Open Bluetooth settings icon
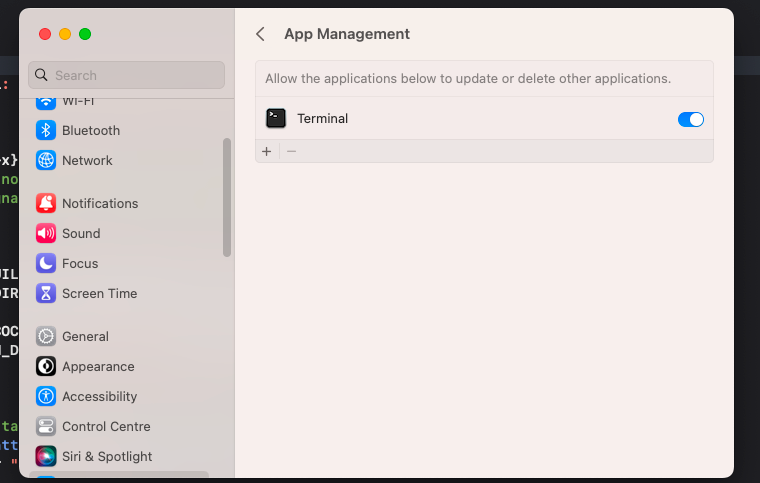Screen dimensions: 760x483 coord(46,130)
